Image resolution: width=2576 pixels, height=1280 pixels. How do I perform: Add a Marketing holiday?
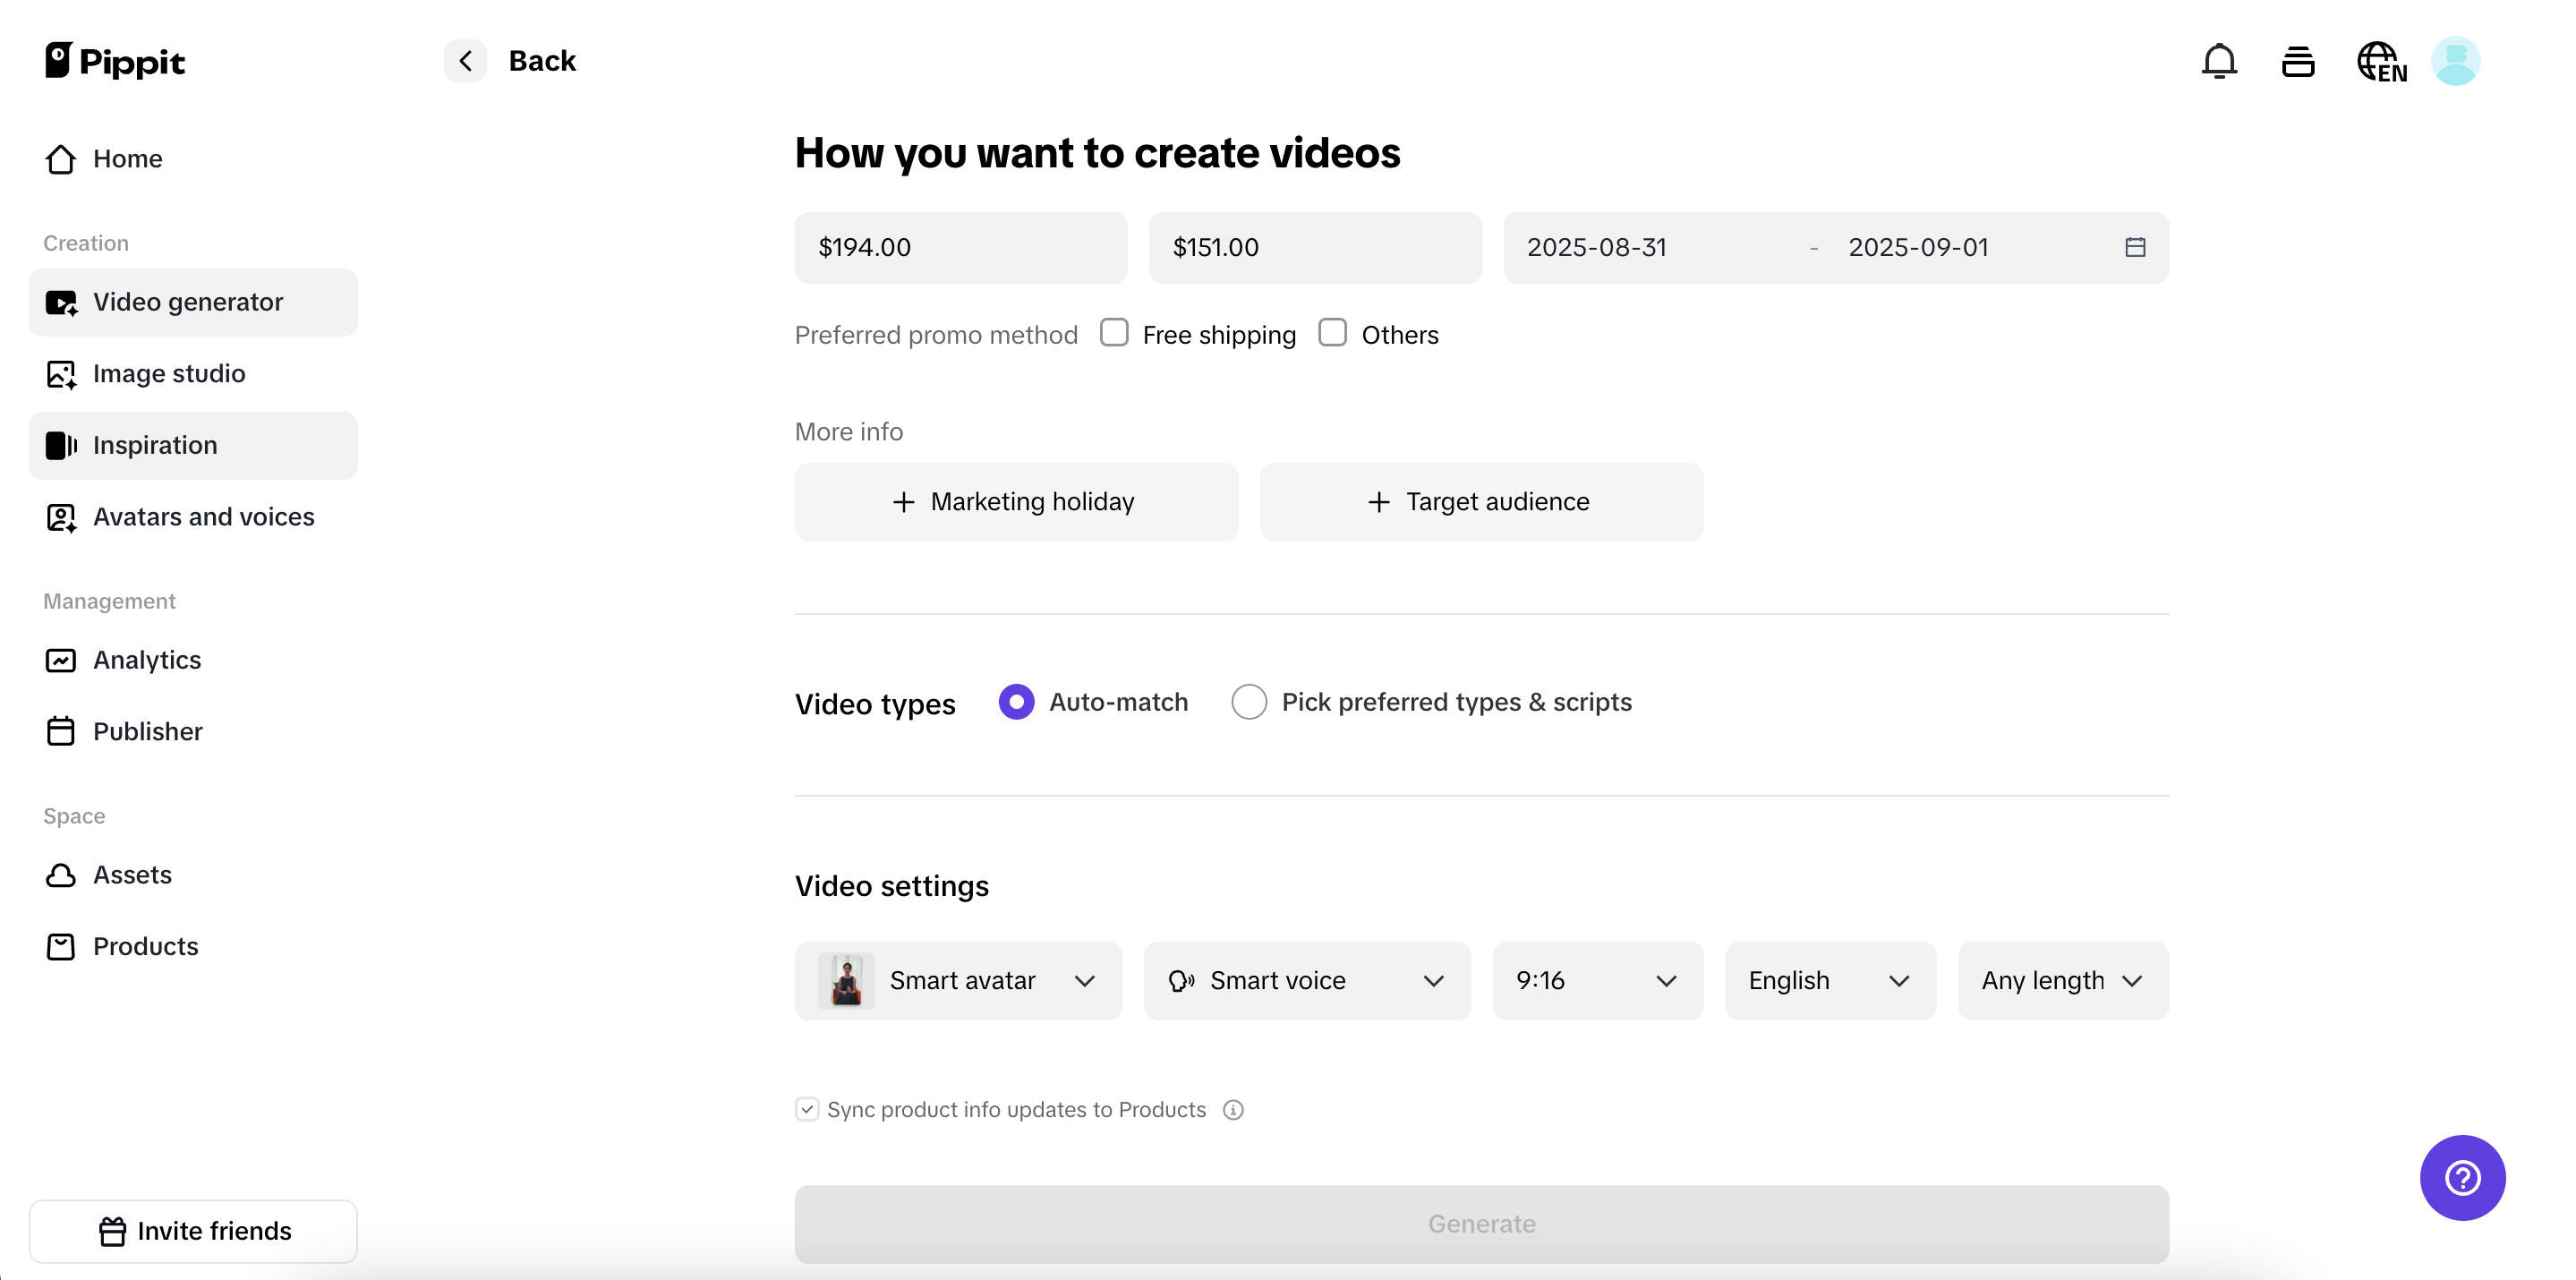coord(1015,502)
